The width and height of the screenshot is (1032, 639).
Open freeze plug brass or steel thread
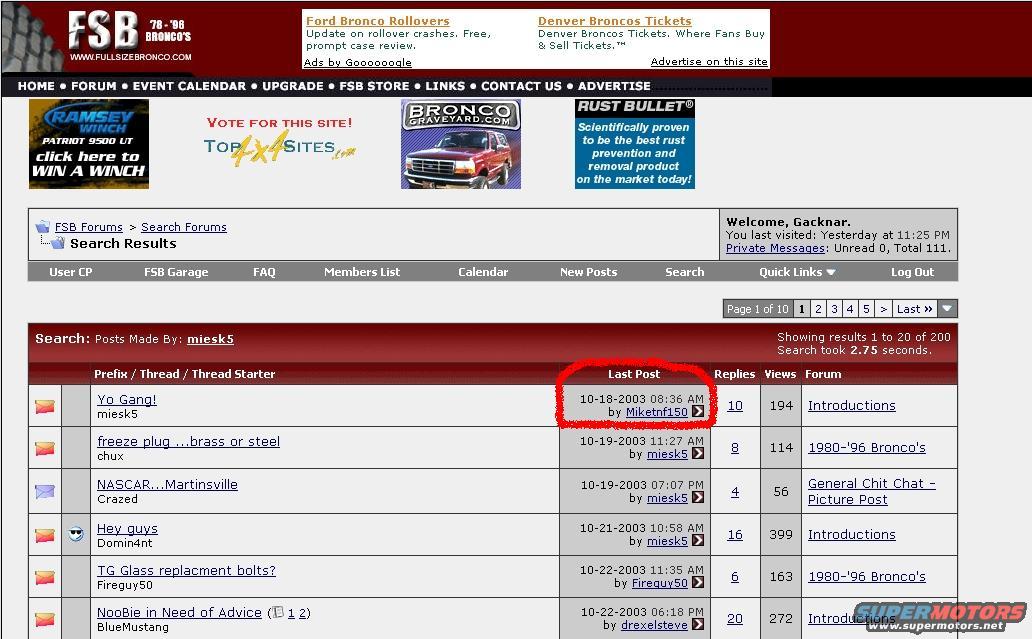[x=188, y=442]
